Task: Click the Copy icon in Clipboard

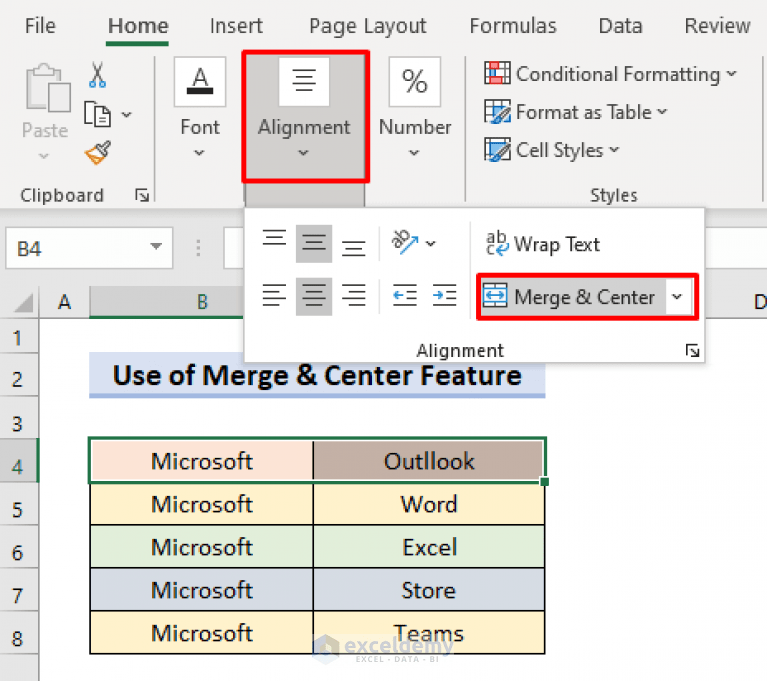Action: click(x=97, y=114)
